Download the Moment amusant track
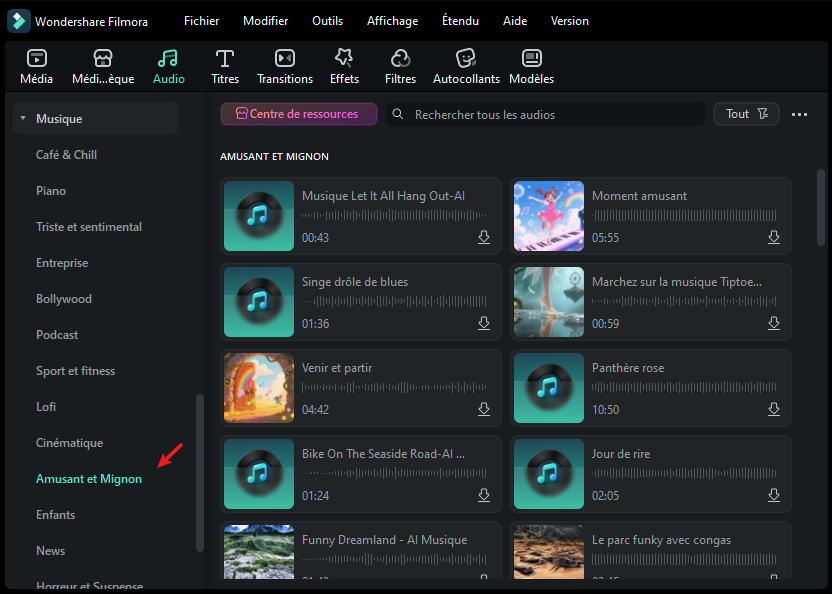The width and height of the screenshot is (832, 594). (773, 238)
